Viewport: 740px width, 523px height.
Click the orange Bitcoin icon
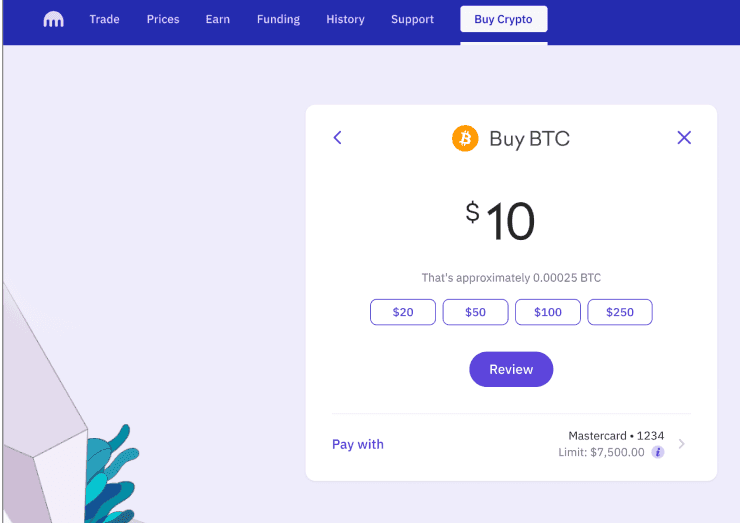(465, 138)
